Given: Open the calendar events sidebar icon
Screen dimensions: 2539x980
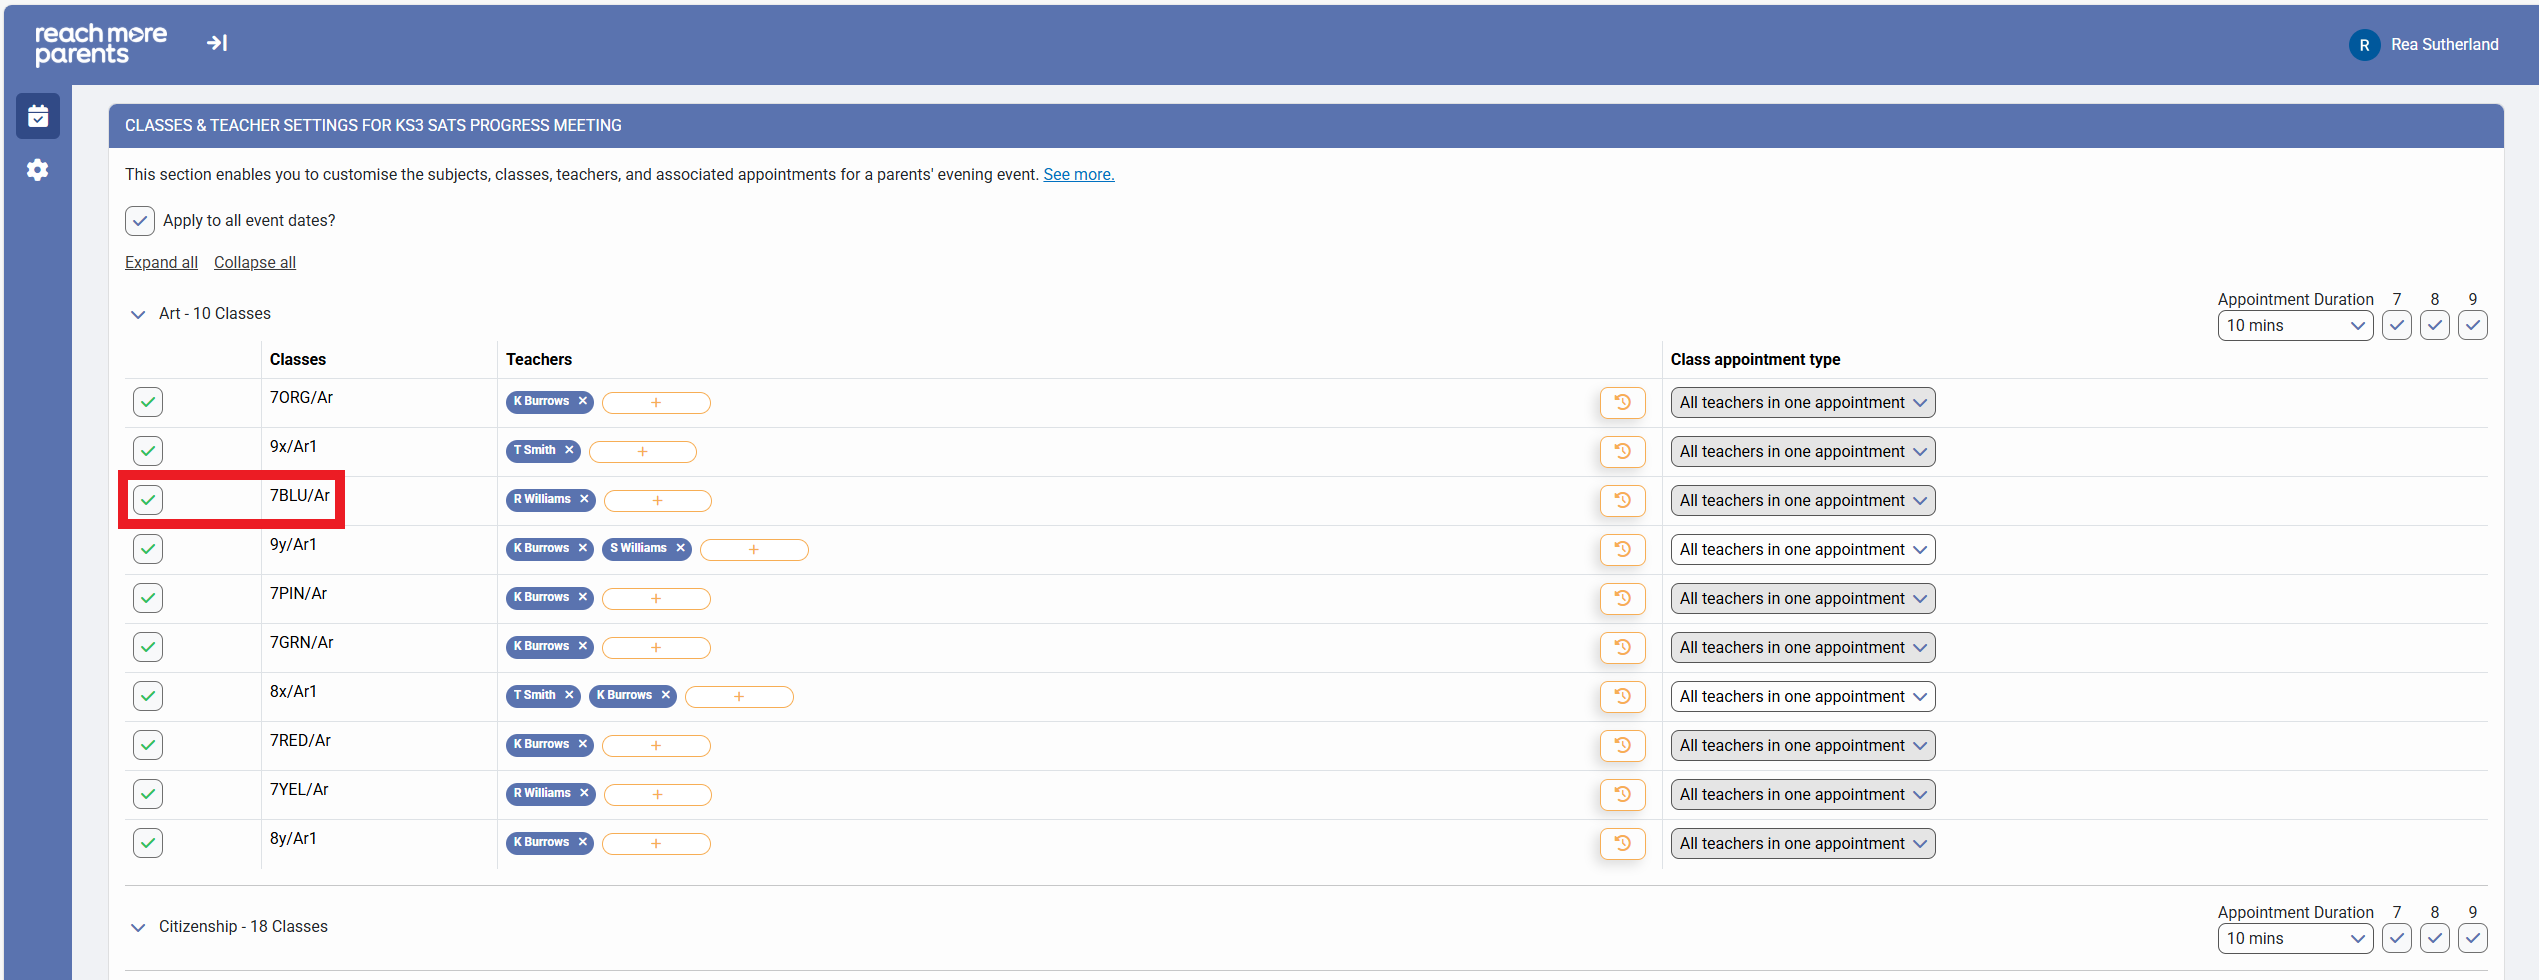Looking at the screenshot, I should tap(38, 117).
